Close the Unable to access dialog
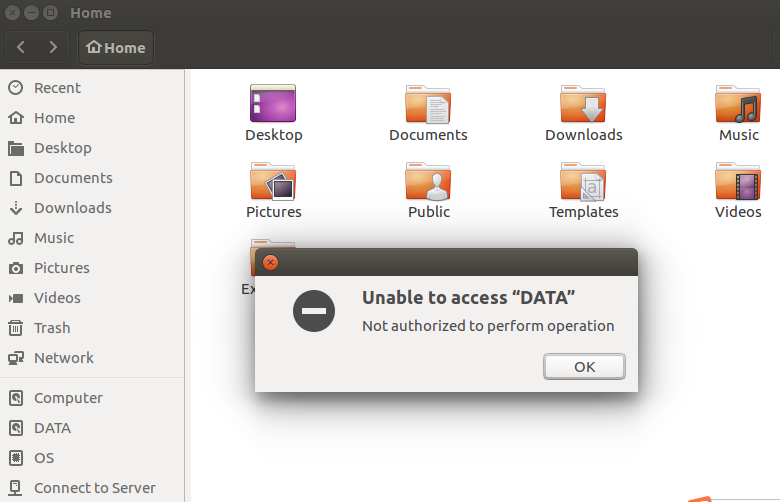780x502 pixels. (269, 263)
